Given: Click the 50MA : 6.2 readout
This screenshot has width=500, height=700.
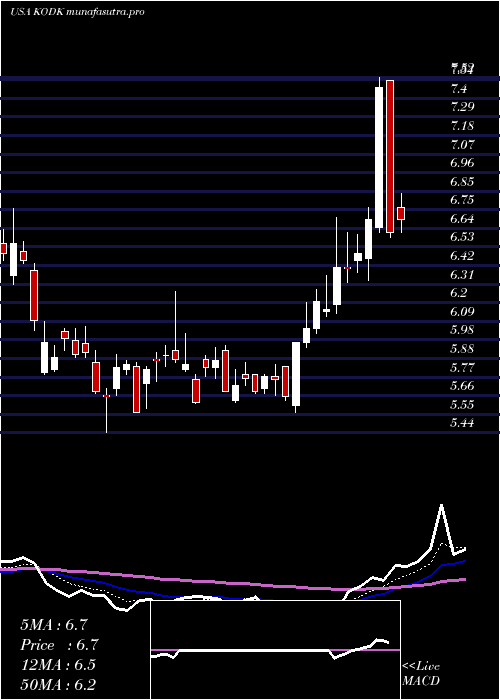Looking at the screenshot, I should [58, 685].
